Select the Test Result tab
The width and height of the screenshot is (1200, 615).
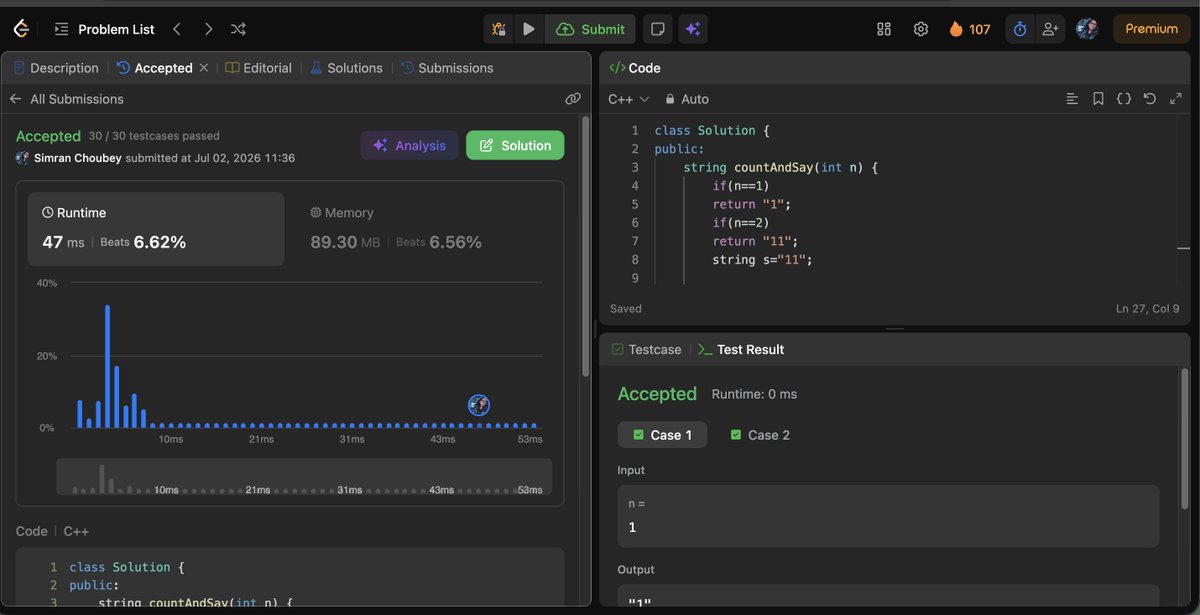pos(741,350)
